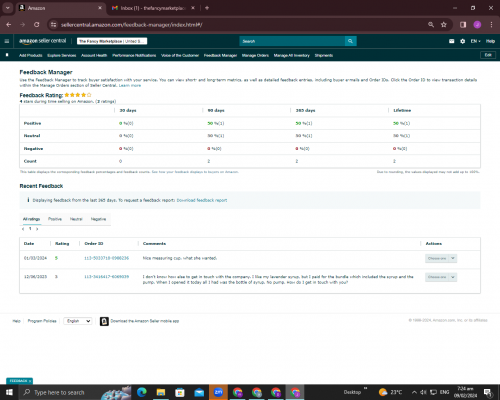
Task: Expand the EN language dropdown in header
Action: (x=475, y=41)
